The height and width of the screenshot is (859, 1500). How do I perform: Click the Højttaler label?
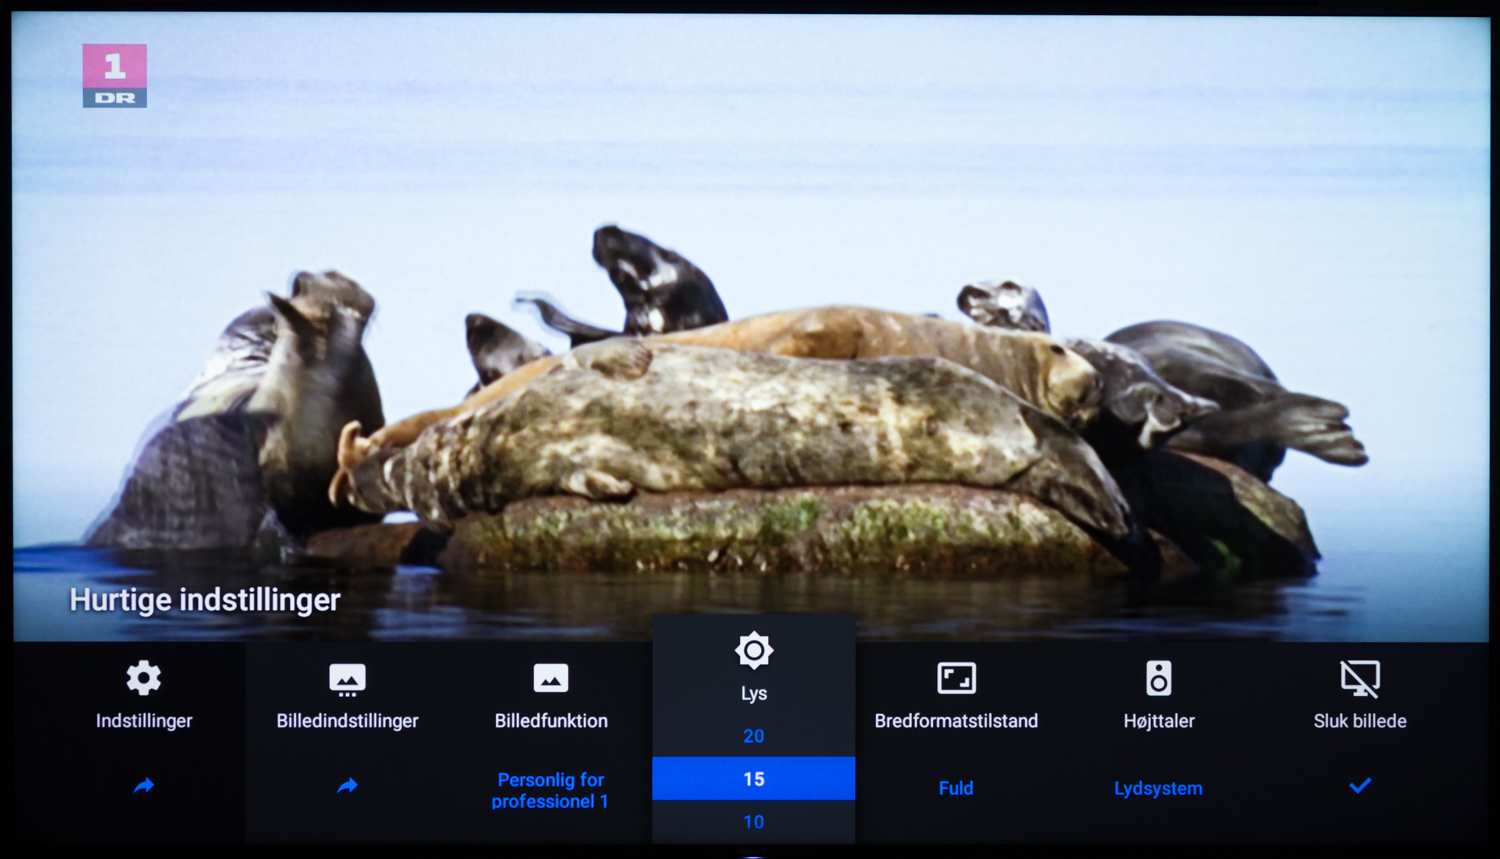[1159, 721]
